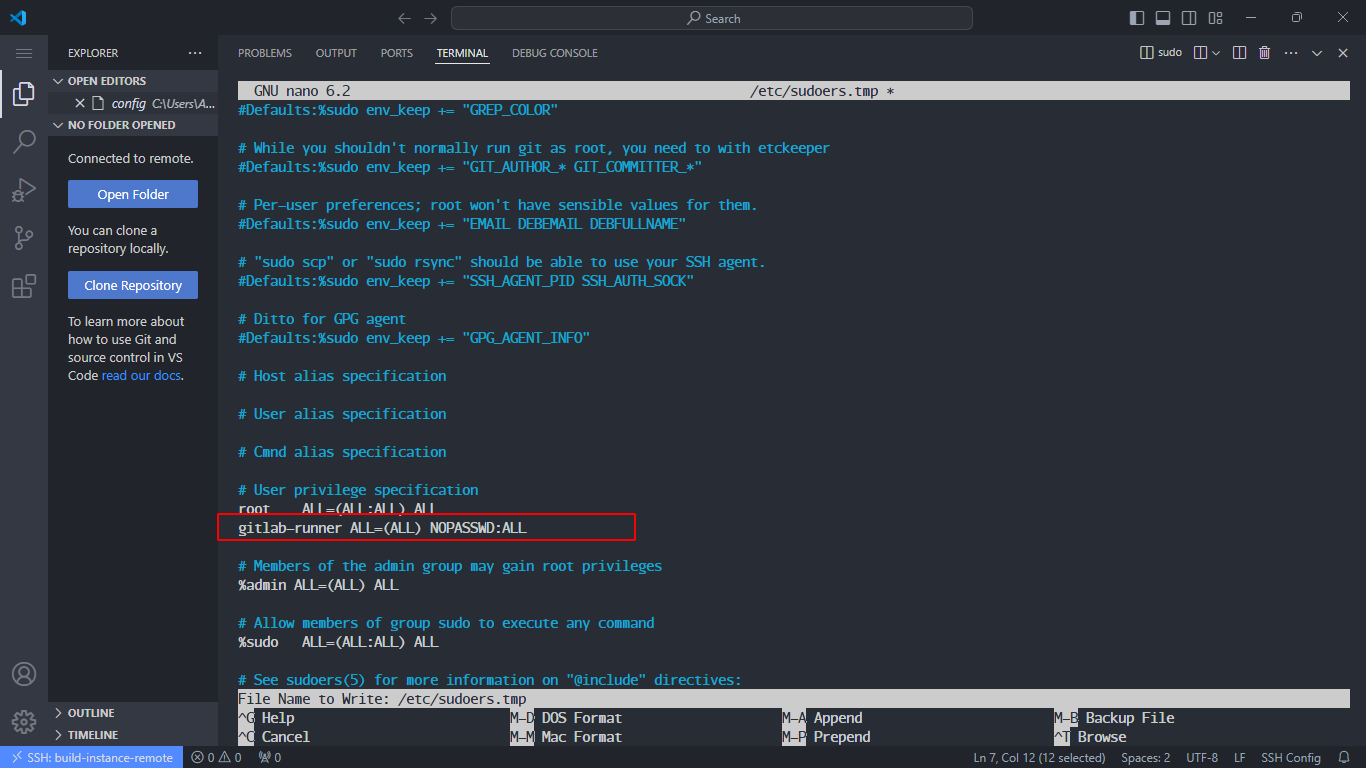Viewport: 1366px width, 768px height.
Task: Open the terminal launch profile dropdown
Action: 1216,53
